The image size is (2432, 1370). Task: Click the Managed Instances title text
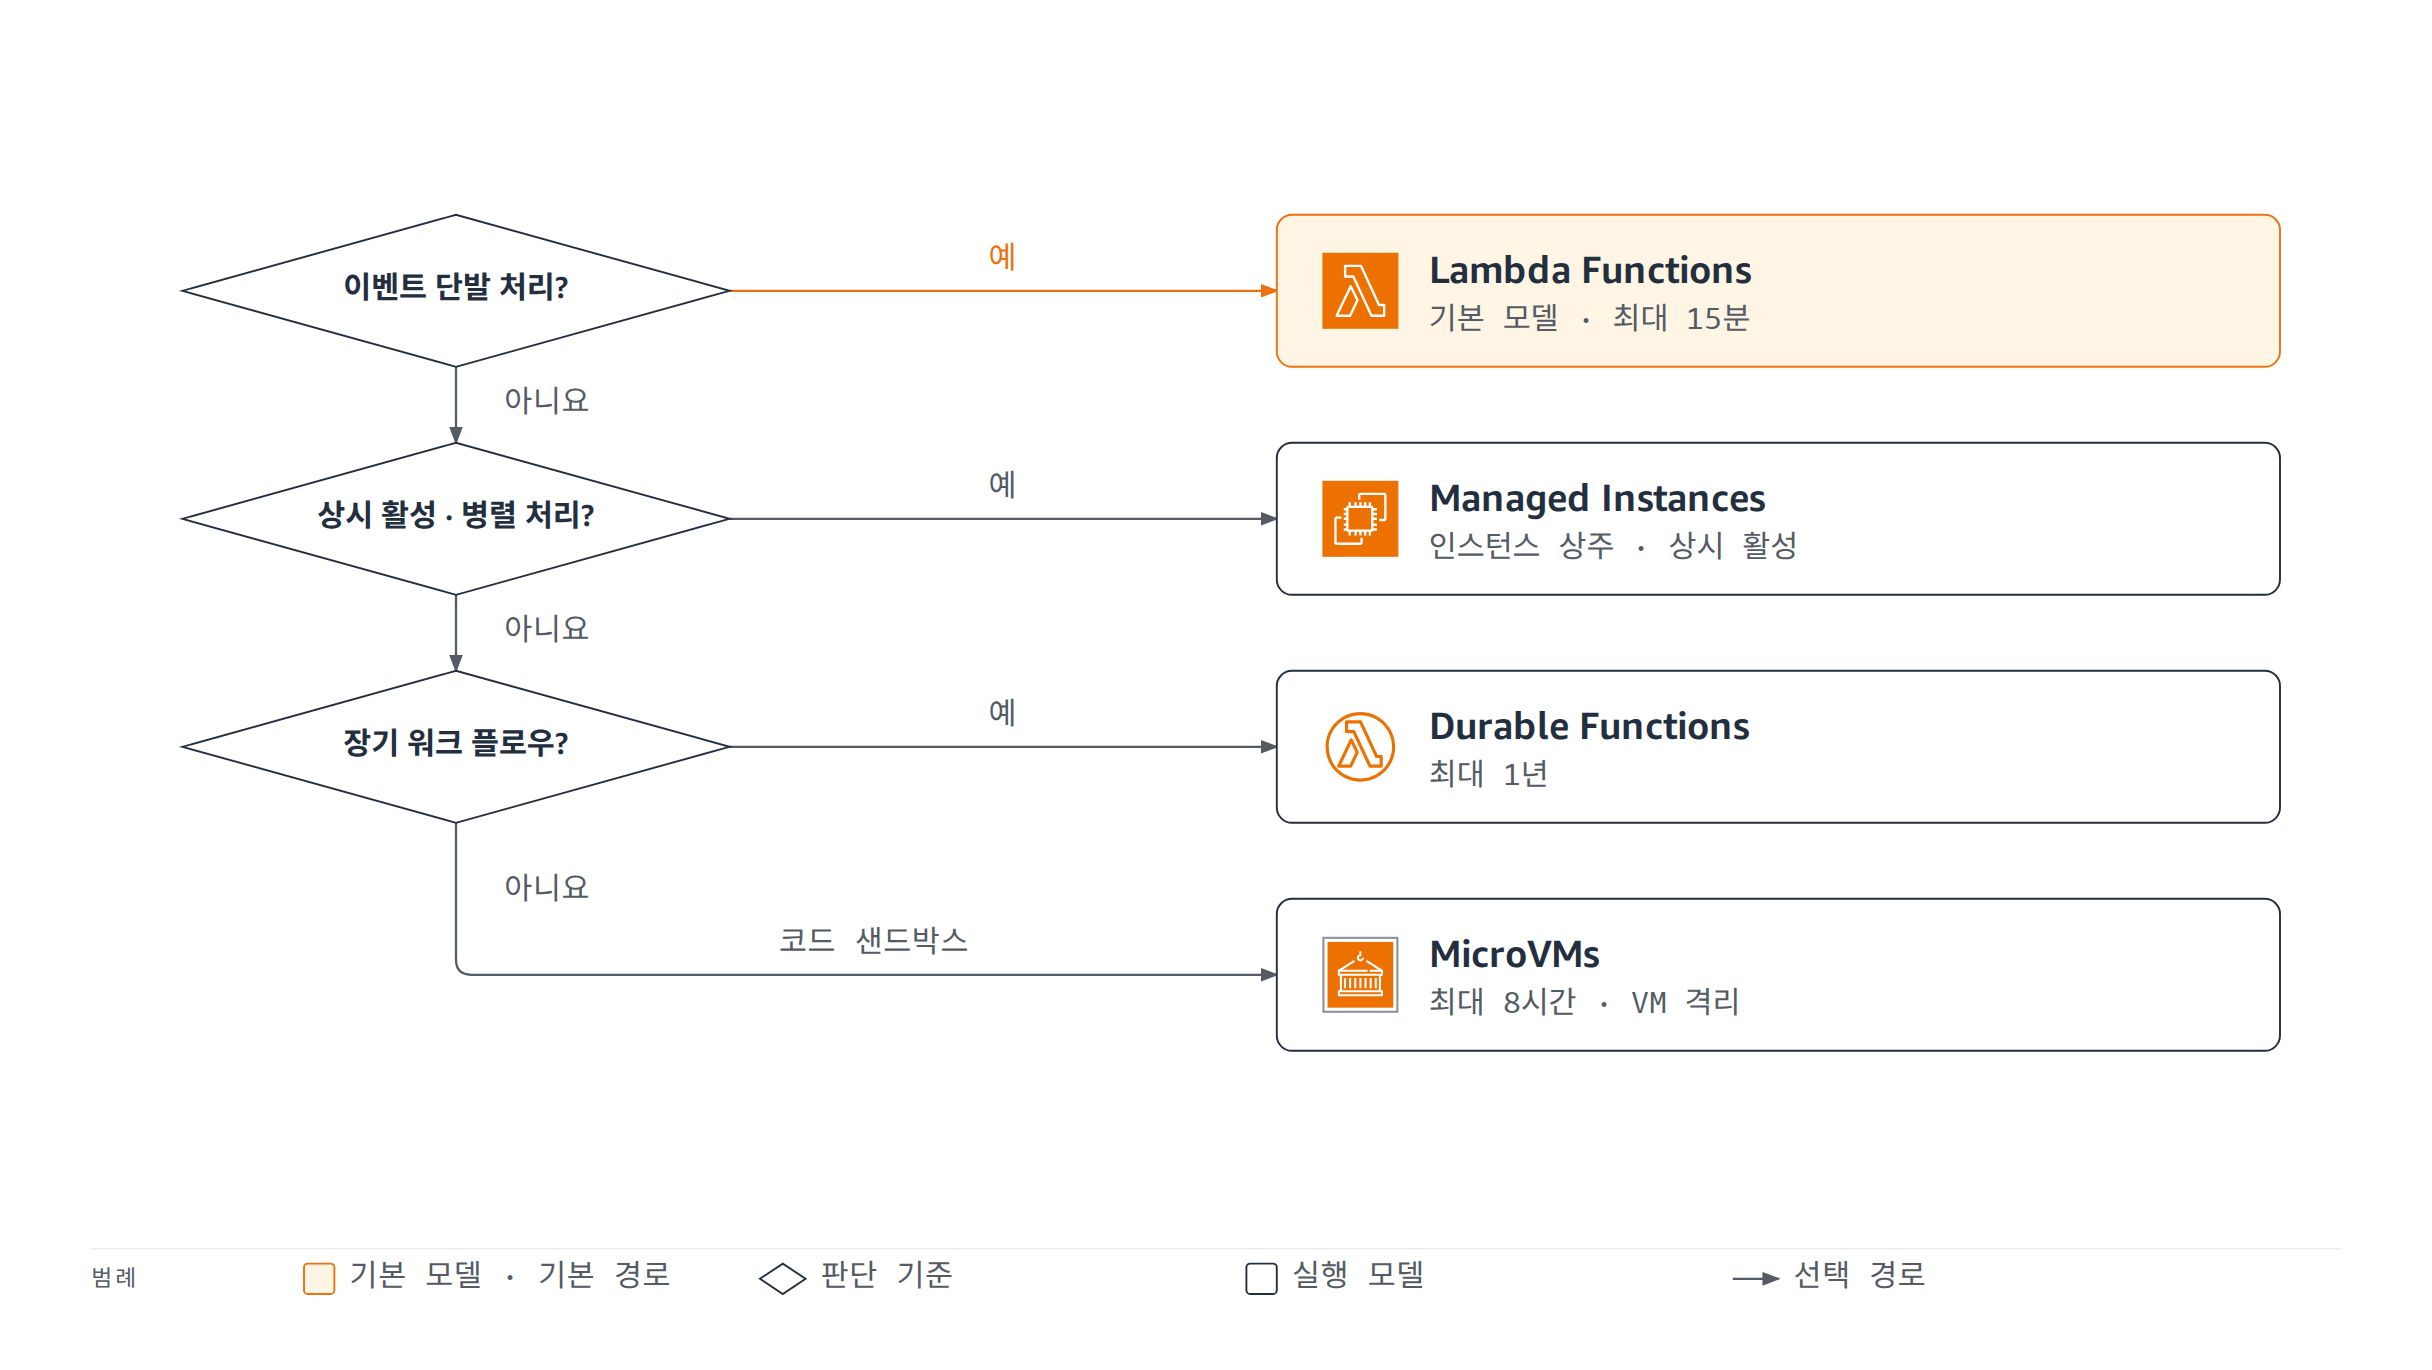1597,499
